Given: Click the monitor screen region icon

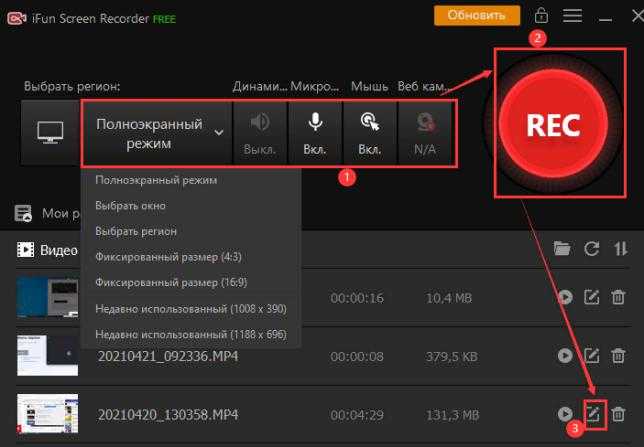Looking at the screenshot, I should coord(50,132).
